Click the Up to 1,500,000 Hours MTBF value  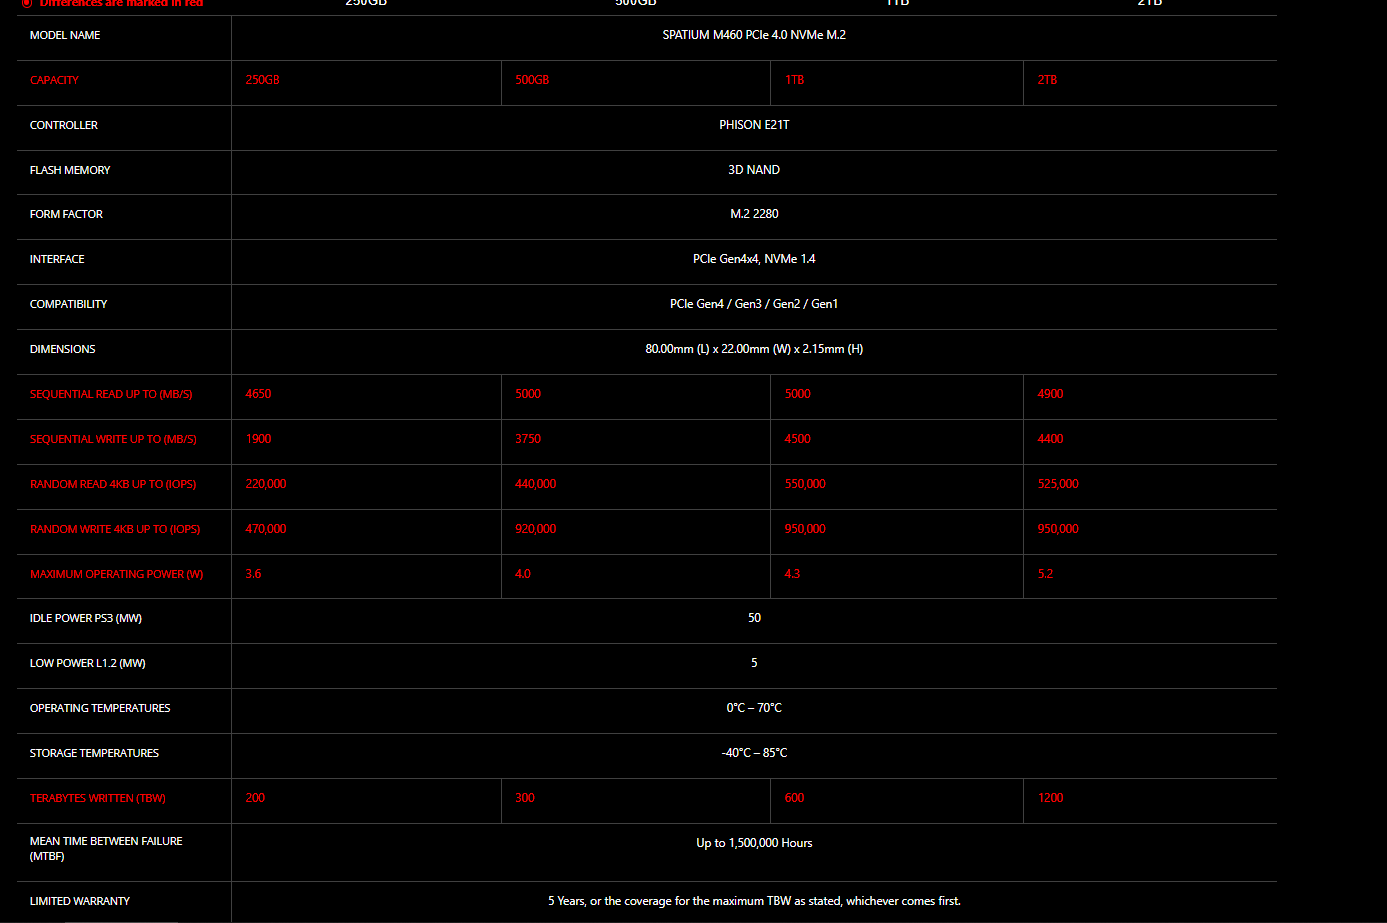coord(754,843)
